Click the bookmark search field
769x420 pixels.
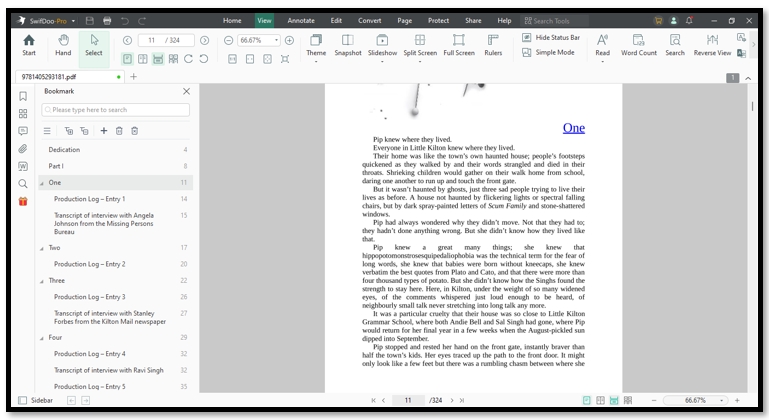[x=116, y=110]
